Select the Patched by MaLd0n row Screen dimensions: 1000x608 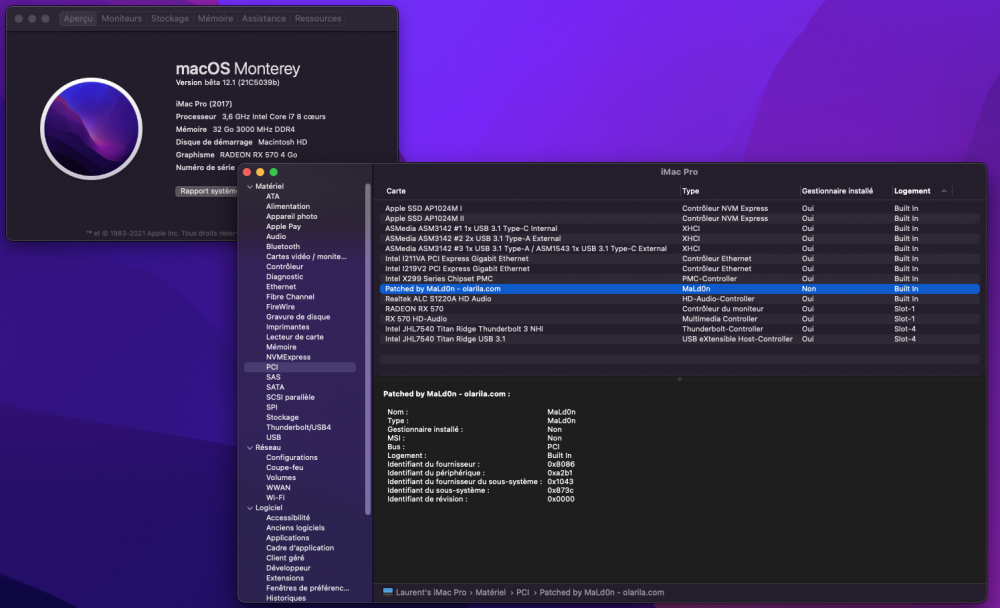point(679,289)
